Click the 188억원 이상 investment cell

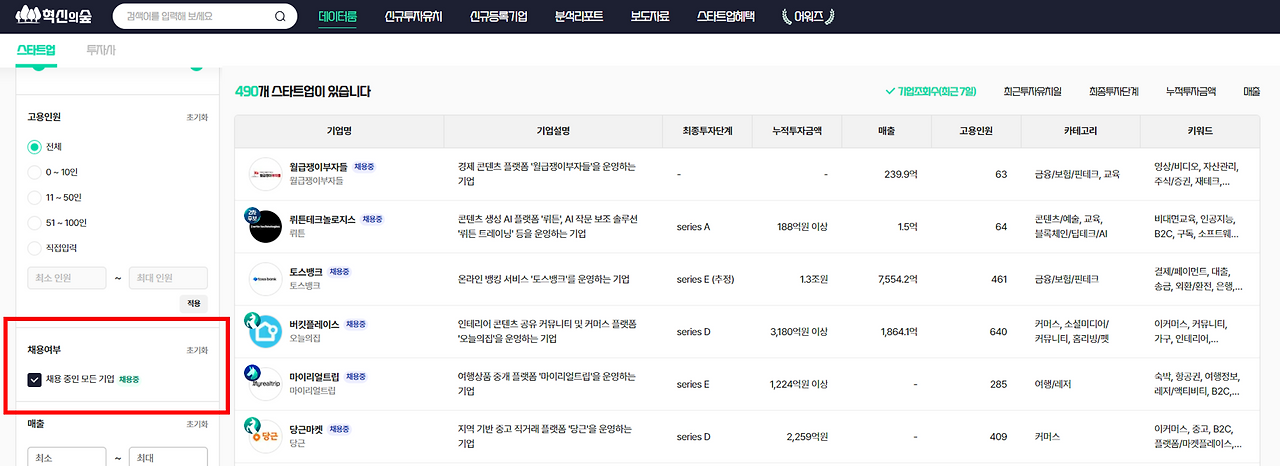803,227
